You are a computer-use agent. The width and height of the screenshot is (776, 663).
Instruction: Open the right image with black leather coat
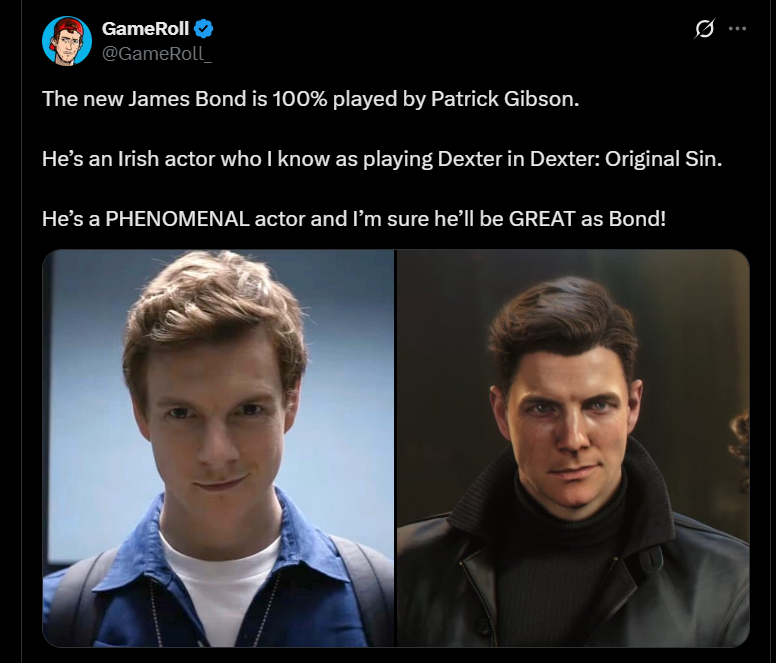(x=573, y=447)
